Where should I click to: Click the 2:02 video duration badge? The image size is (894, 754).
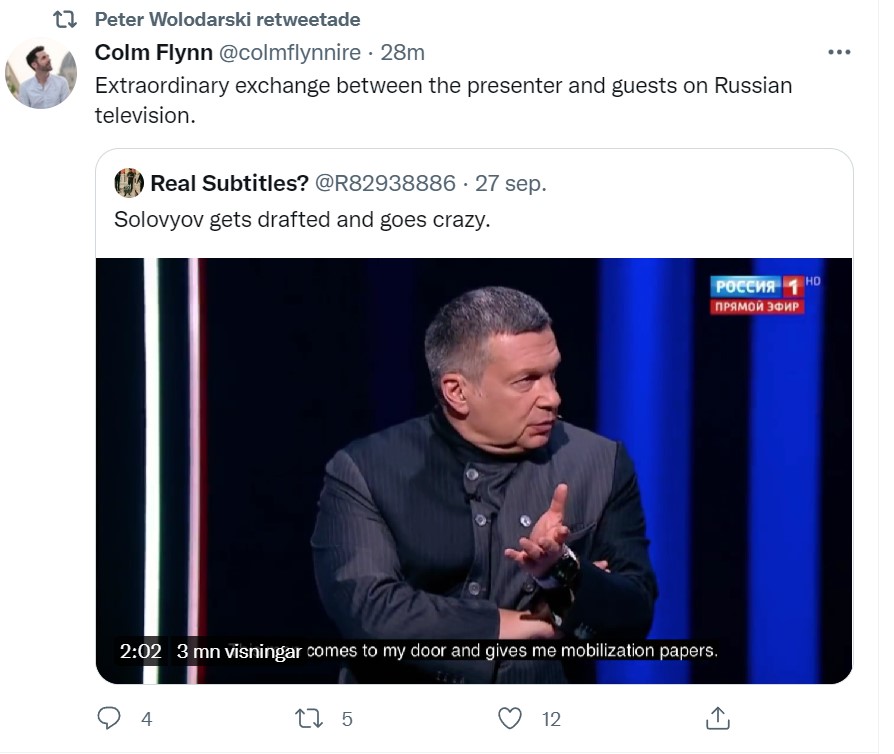click(140, 651)
